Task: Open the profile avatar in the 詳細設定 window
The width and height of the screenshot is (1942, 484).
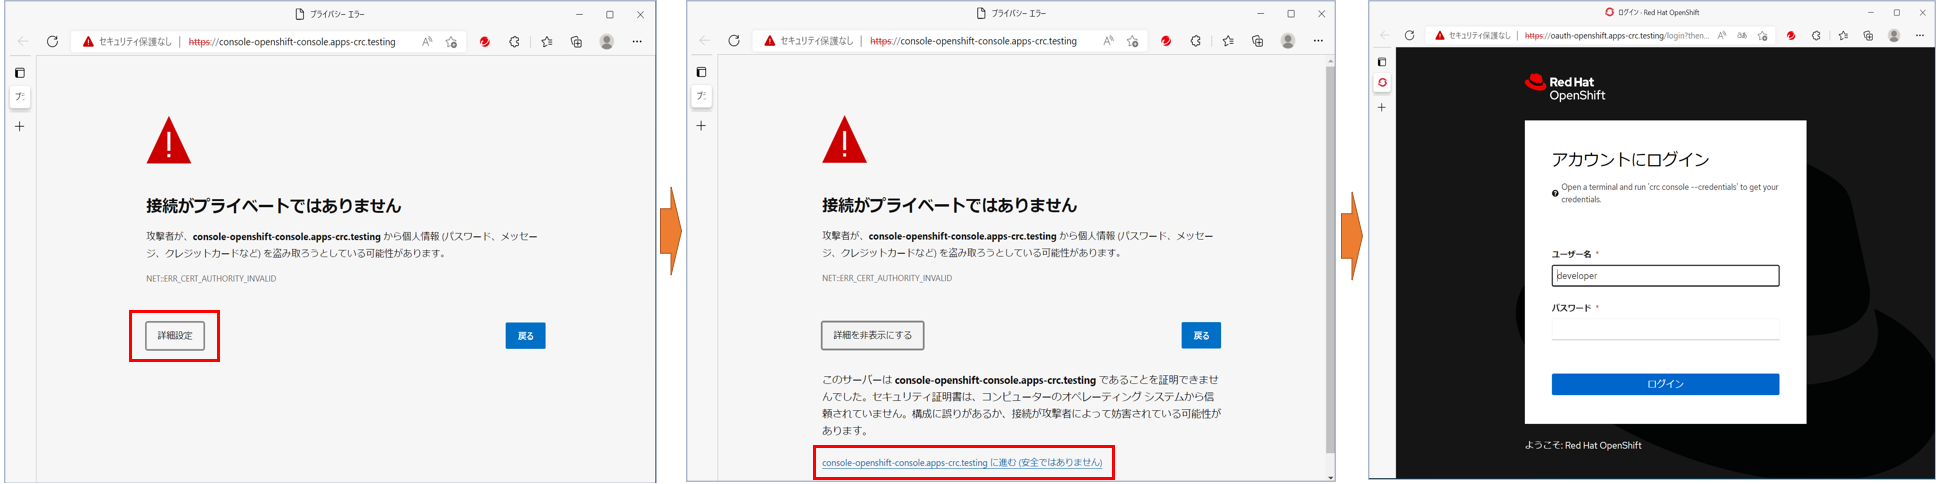Action: tap(606, 42)
